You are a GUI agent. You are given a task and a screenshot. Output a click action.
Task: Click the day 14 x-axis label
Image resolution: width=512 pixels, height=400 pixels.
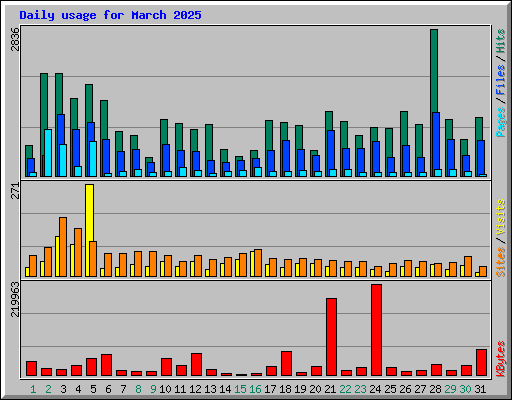pos(225,389)
